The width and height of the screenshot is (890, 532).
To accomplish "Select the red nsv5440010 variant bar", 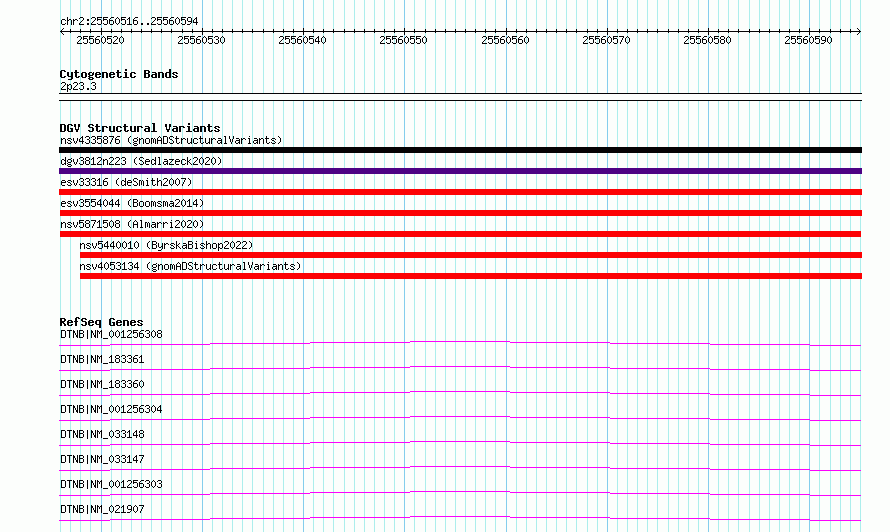I will [471, 255].
